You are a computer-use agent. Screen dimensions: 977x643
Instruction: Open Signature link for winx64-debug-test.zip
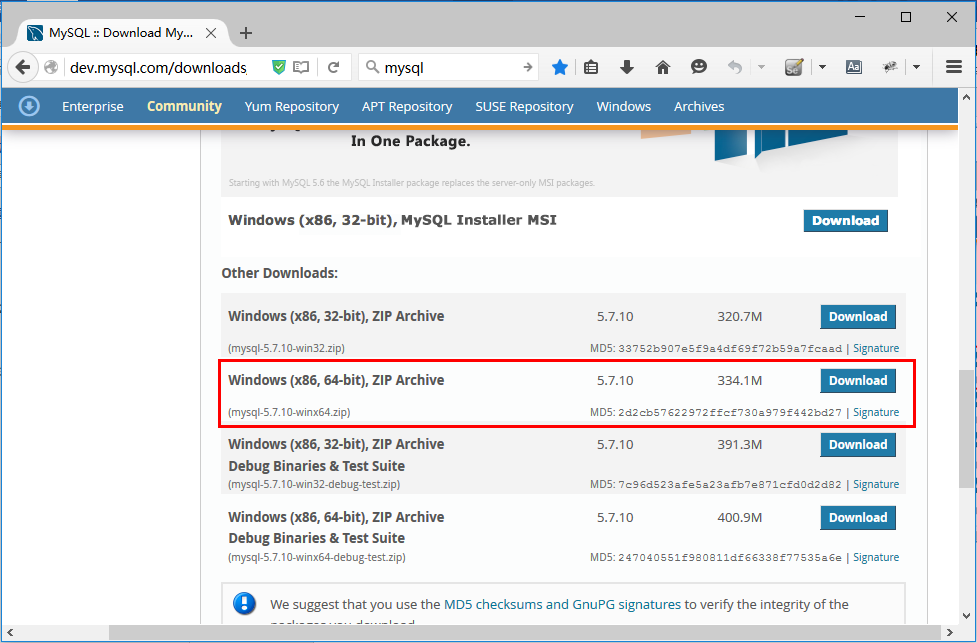(876, 558)
